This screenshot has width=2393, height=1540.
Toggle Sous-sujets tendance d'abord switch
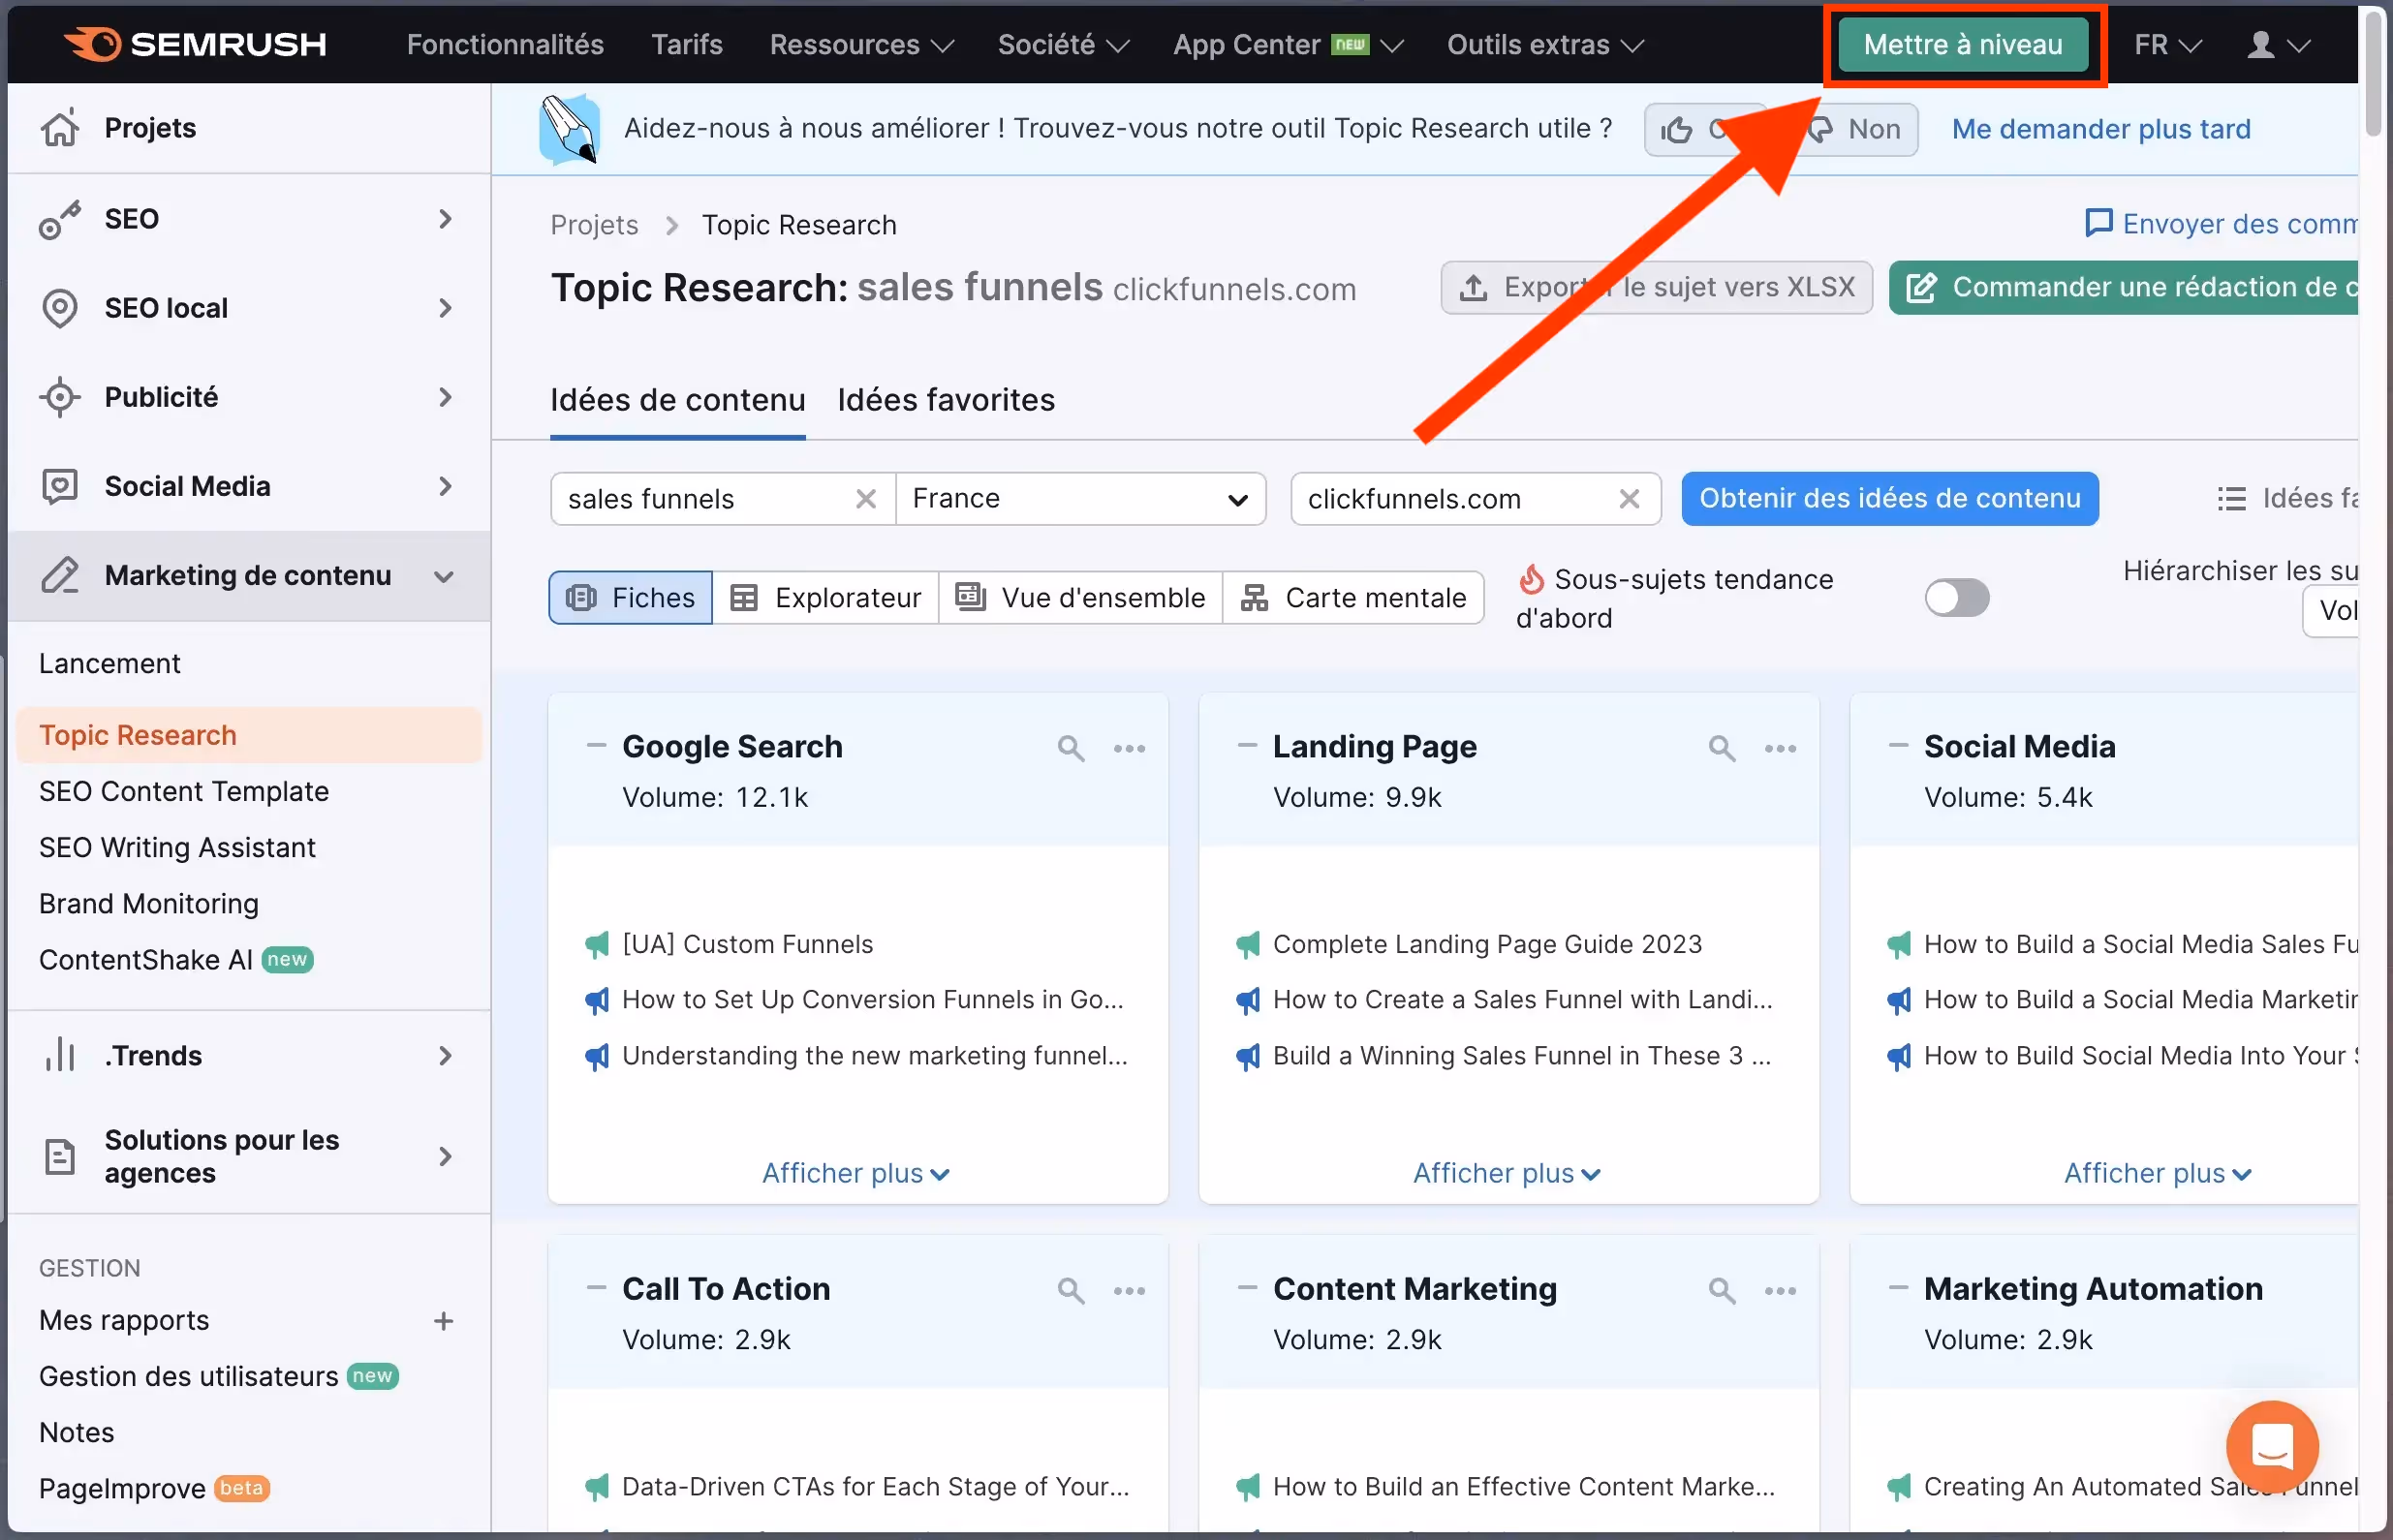coord(1957,598)
